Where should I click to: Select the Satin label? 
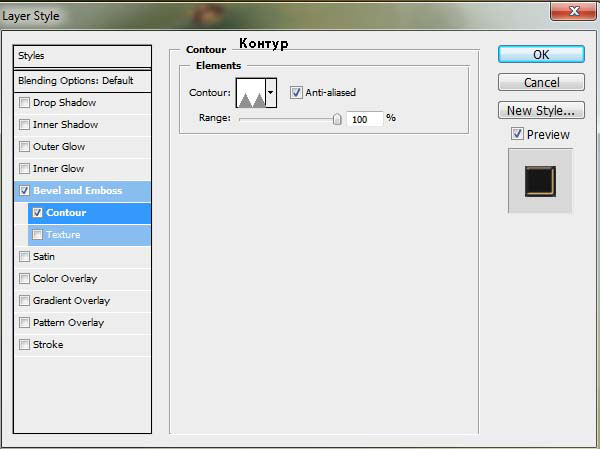click(x=44, y=256)
